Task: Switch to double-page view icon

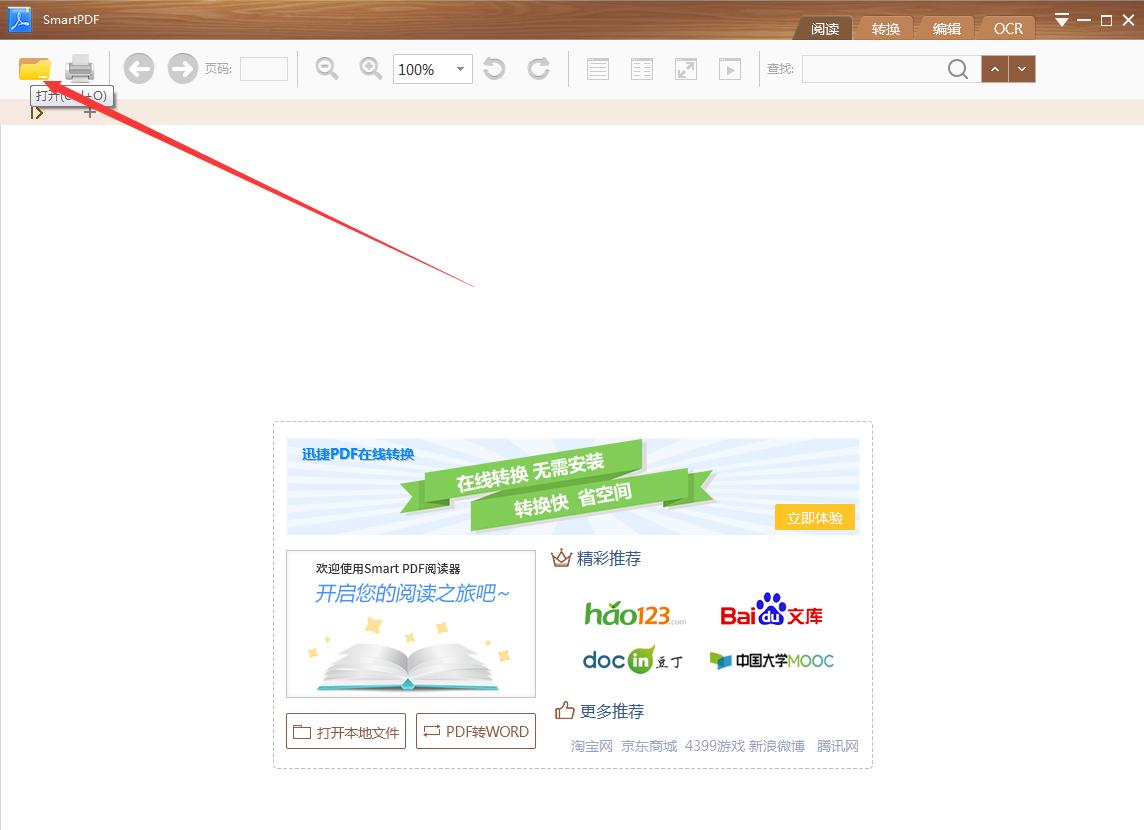Action: tap(641, 69)
